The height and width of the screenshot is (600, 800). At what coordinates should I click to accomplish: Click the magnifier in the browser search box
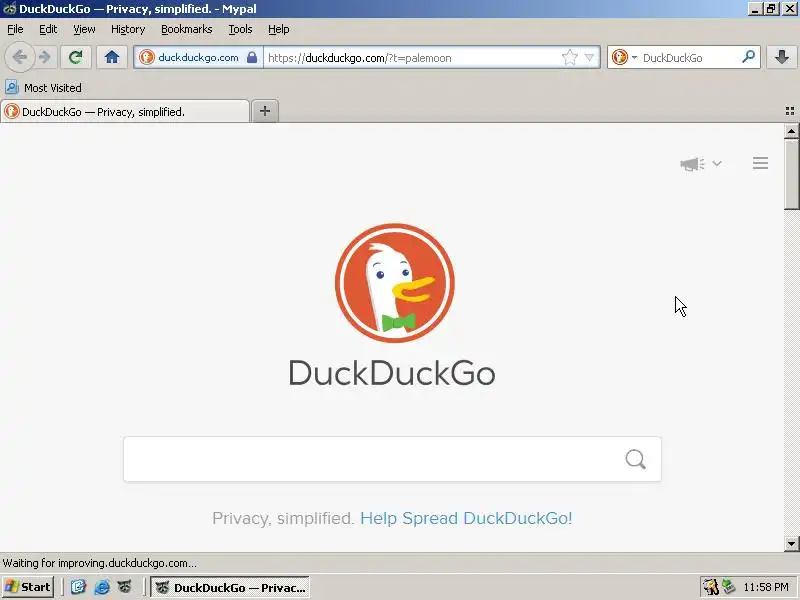tap(748, 57)
